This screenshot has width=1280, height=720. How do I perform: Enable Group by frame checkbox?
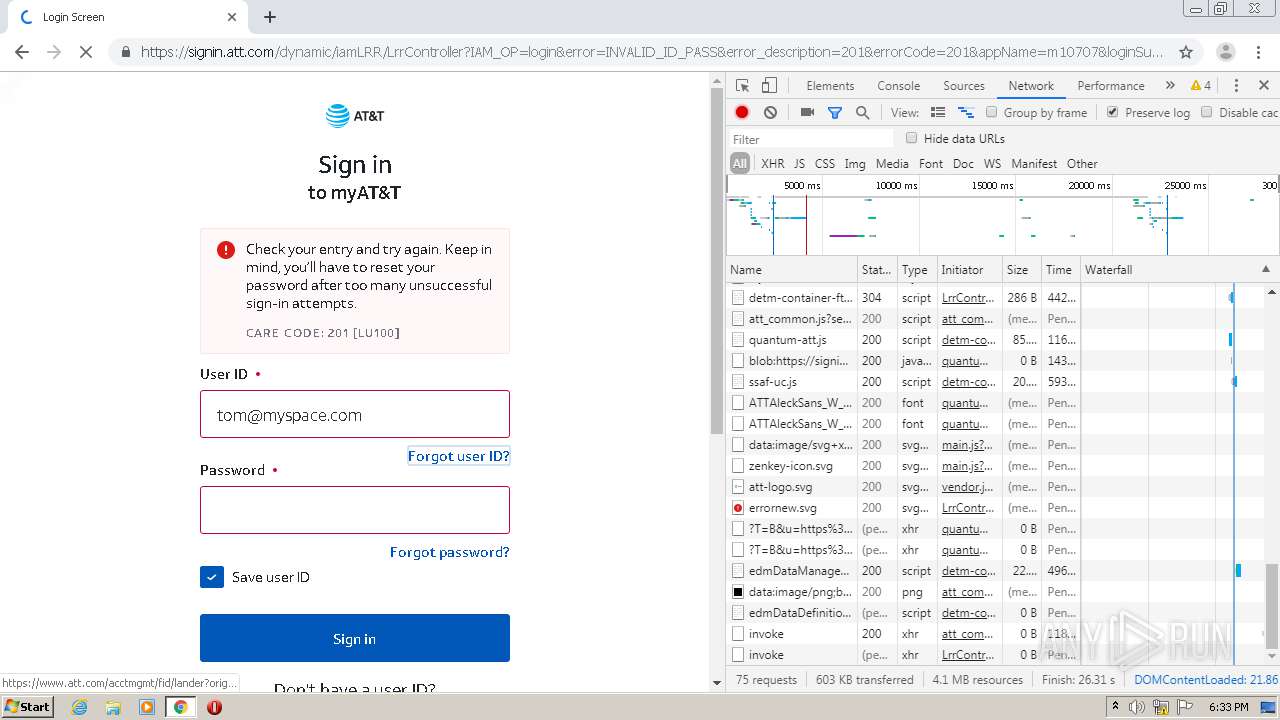pos(992,112)
